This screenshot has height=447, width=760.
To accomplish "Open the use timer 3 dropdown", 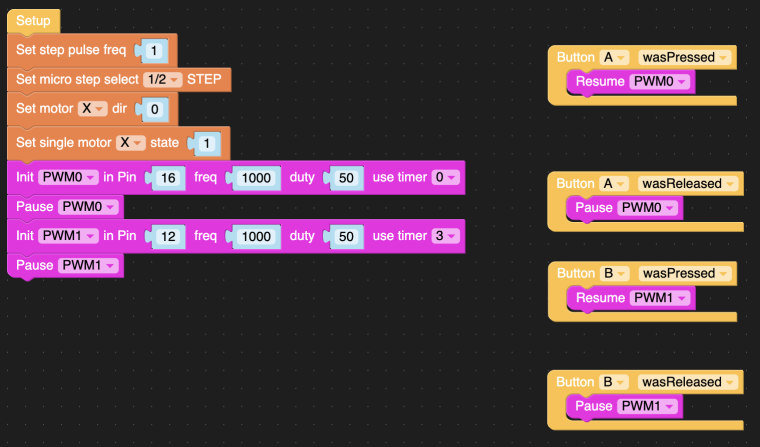I will coord(445,236).
